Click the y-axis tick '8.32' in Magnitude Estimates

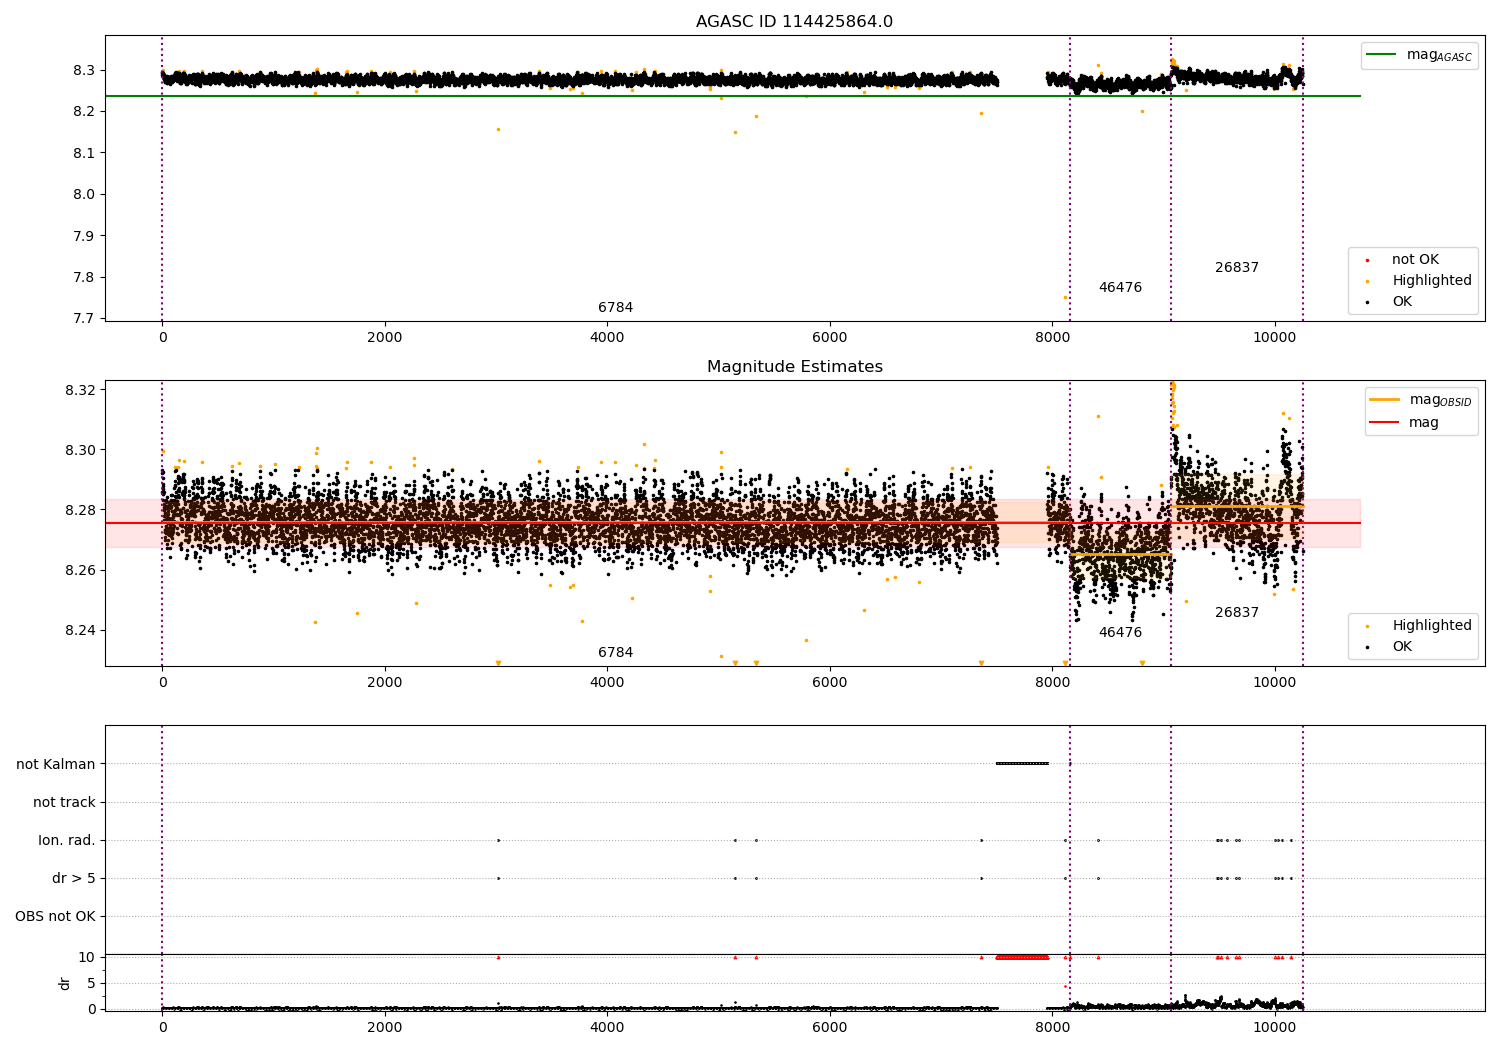click(x=80, y=390)
